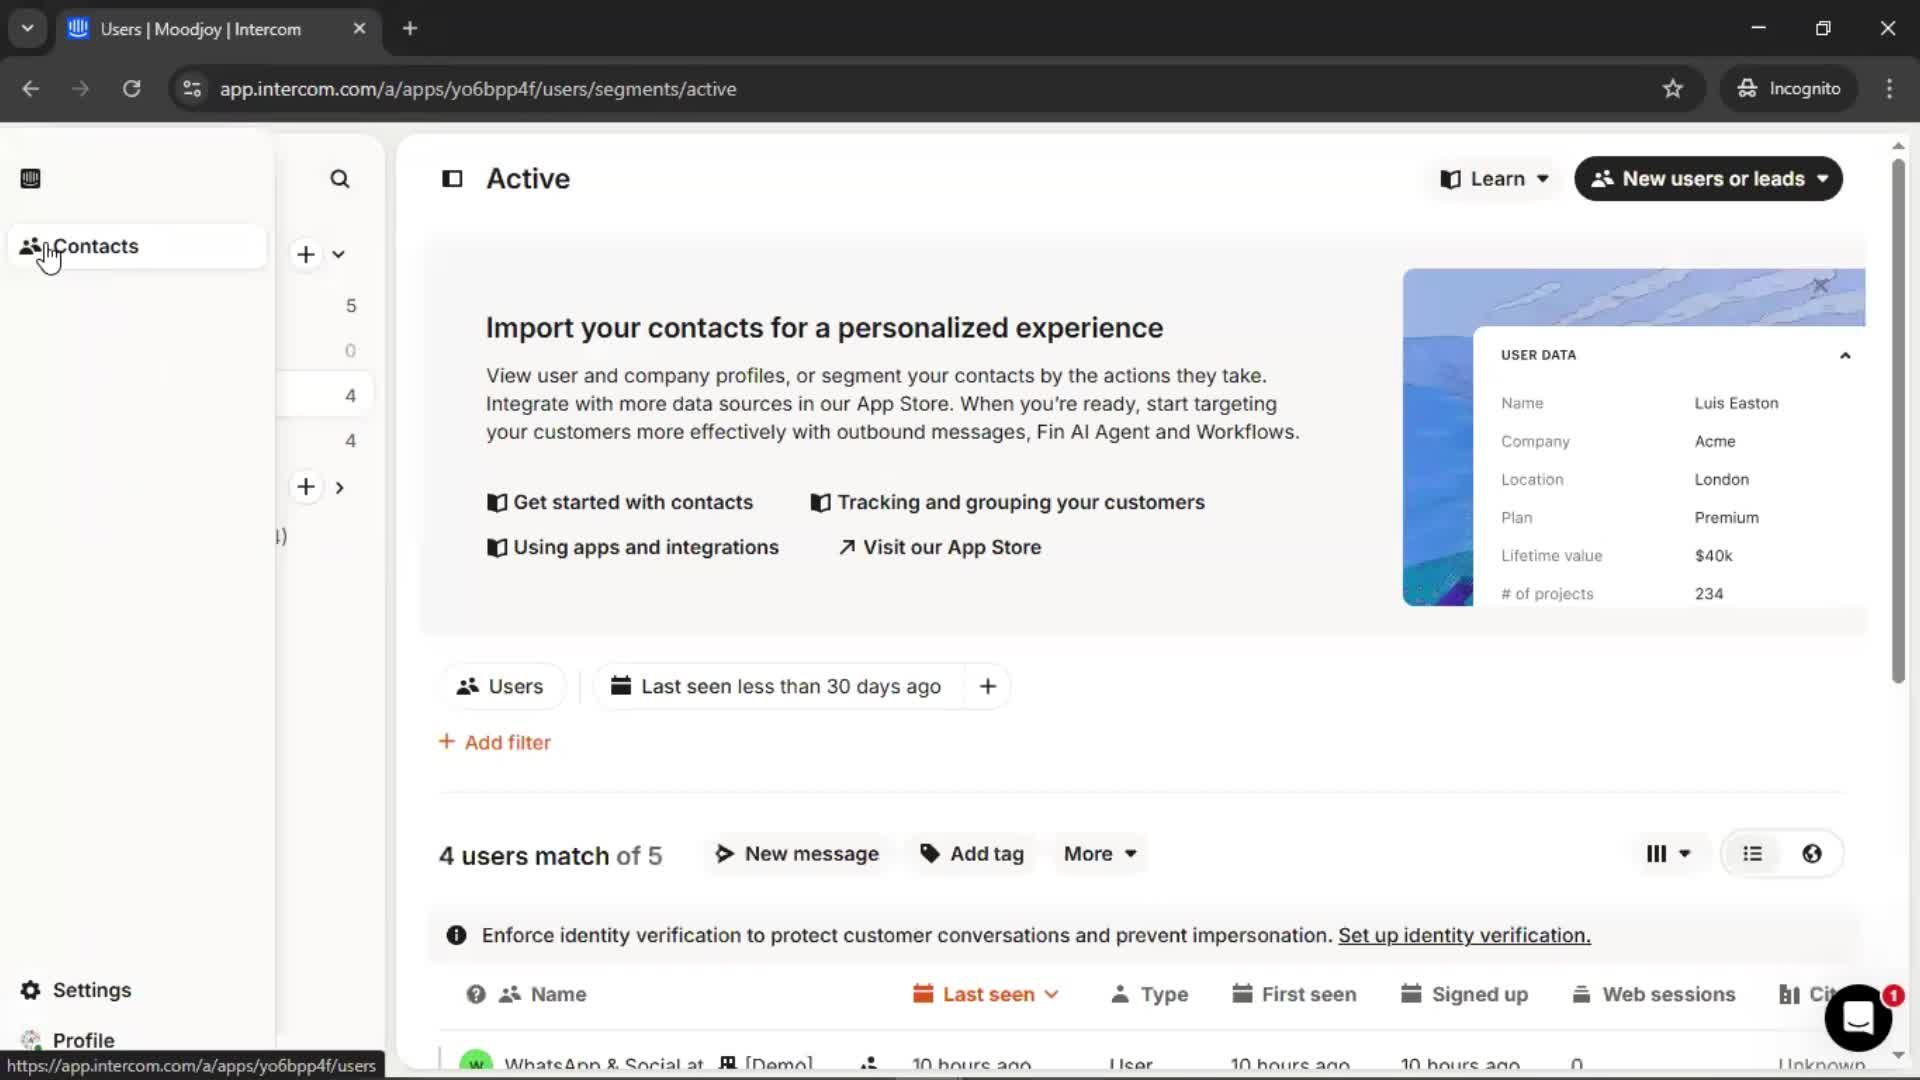Open Tracking and grouping your customers article

[x=1008, y=502]
